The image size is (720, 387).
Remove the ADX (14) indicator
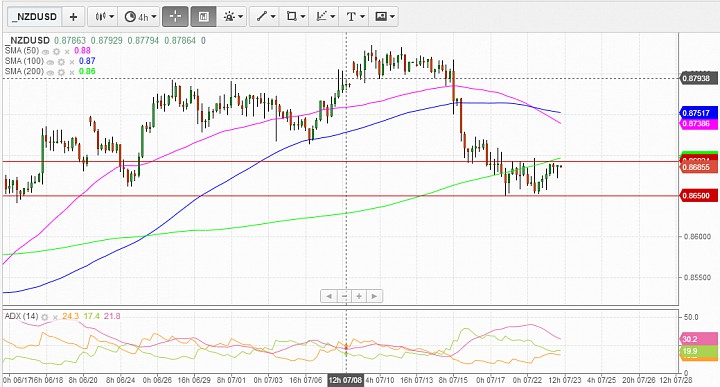[55, 317]
